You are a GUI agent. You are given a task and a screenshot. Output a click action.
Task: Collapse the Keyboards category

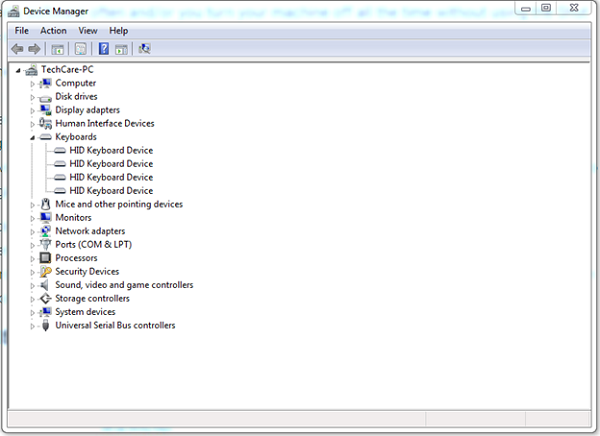33,137
